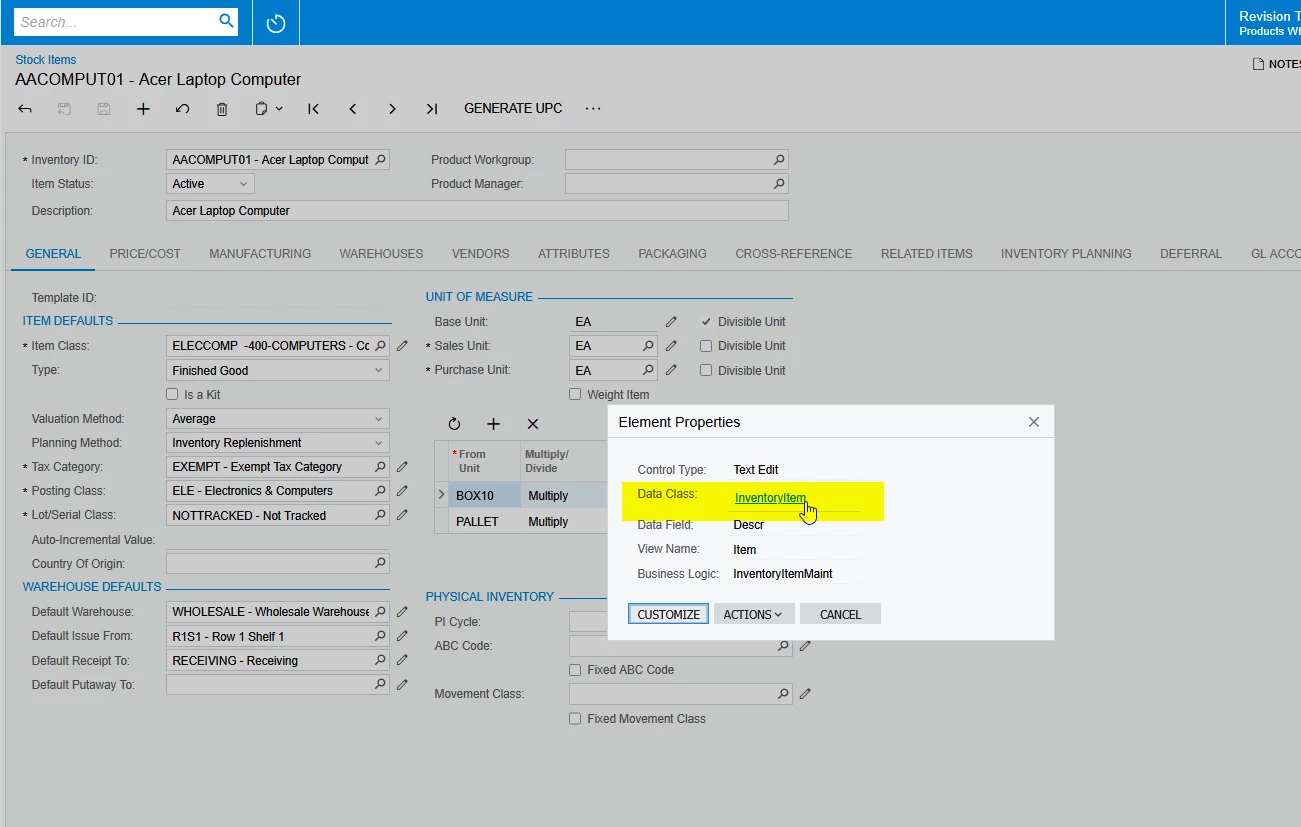Add a new stock item record
The height and width of the screenshot is (827, 1301).
(143, 109)
